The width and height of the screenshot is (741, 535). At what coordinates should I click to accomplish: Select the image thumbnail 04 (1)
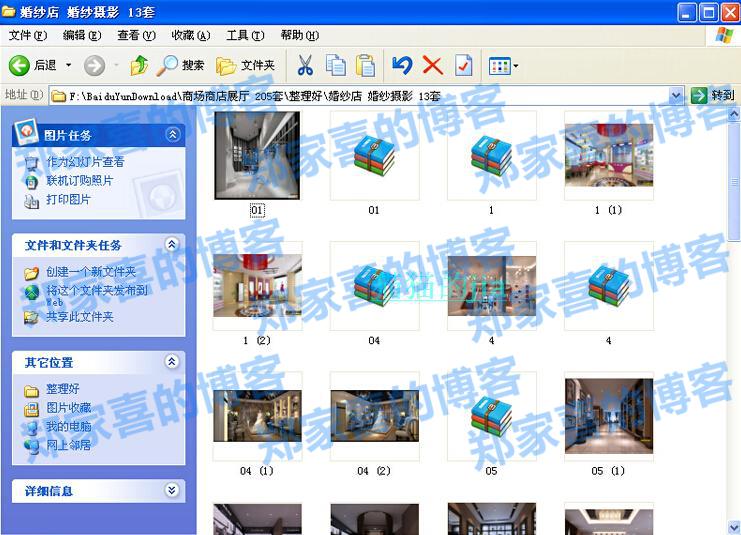(257, 416)
